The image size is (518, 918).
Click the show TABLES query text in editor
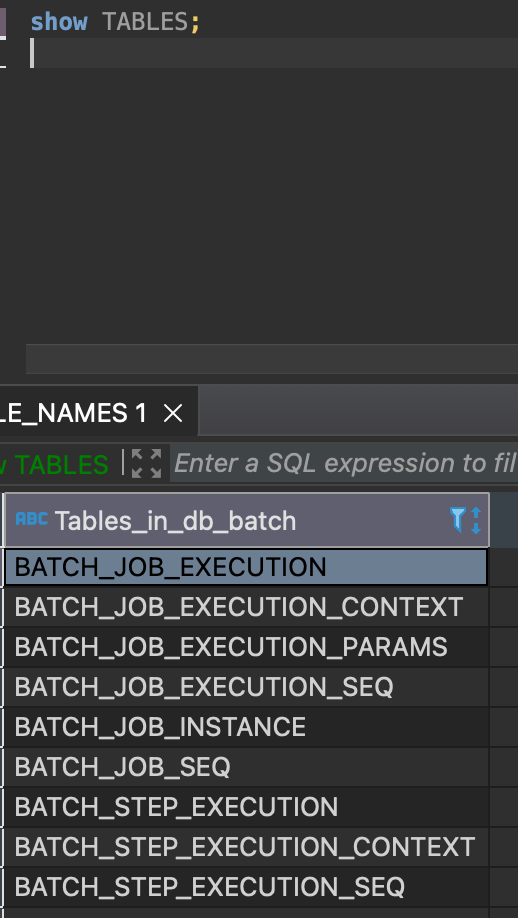click(x=115, y=22)
